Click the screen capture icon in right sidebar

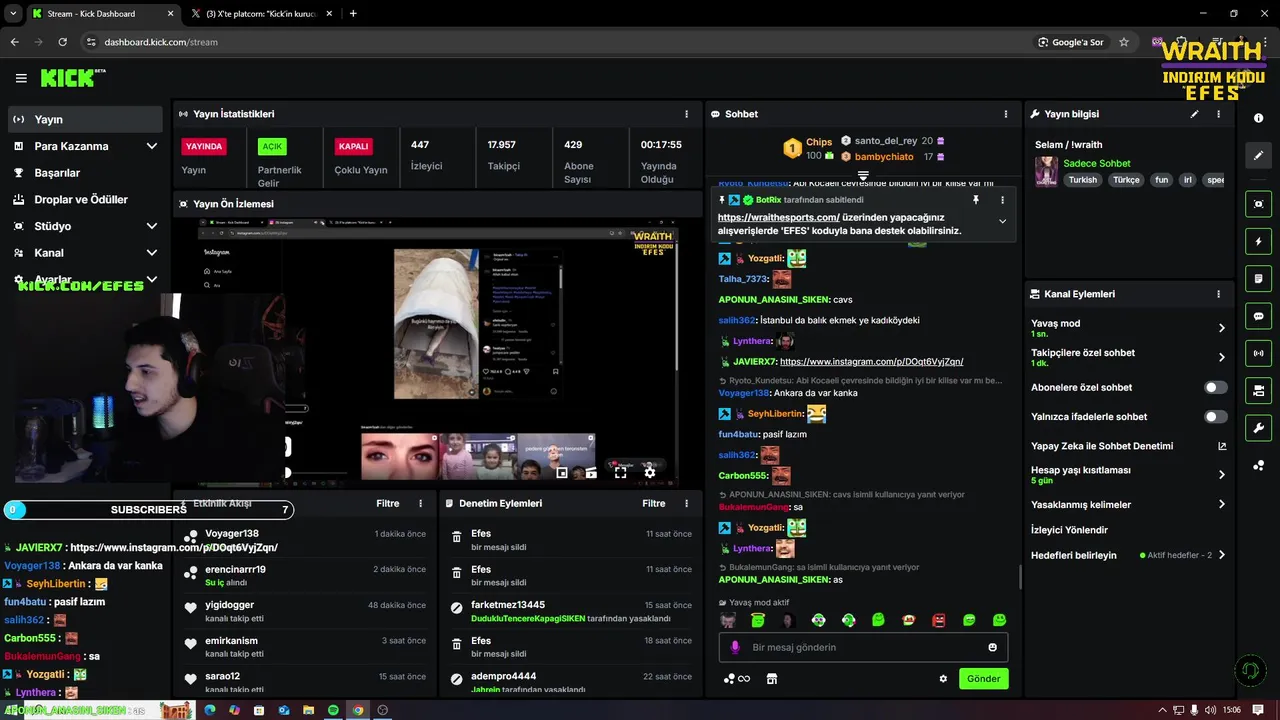pyautogui.click(x=1258, y=204)
